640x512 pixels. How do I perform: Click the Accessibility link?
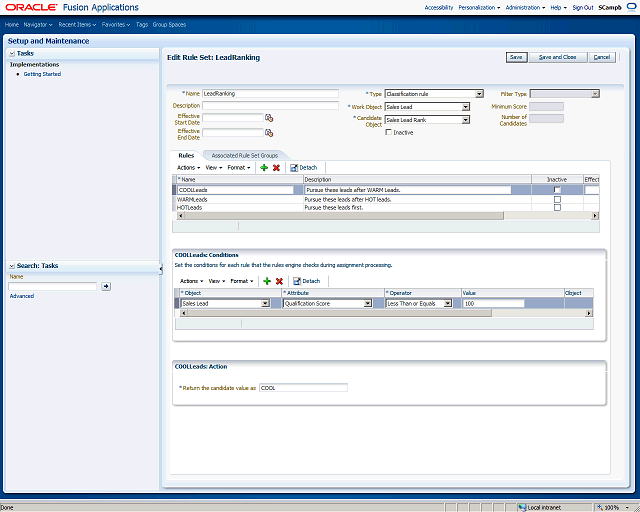pyautogui.click(x=439, y=8)
